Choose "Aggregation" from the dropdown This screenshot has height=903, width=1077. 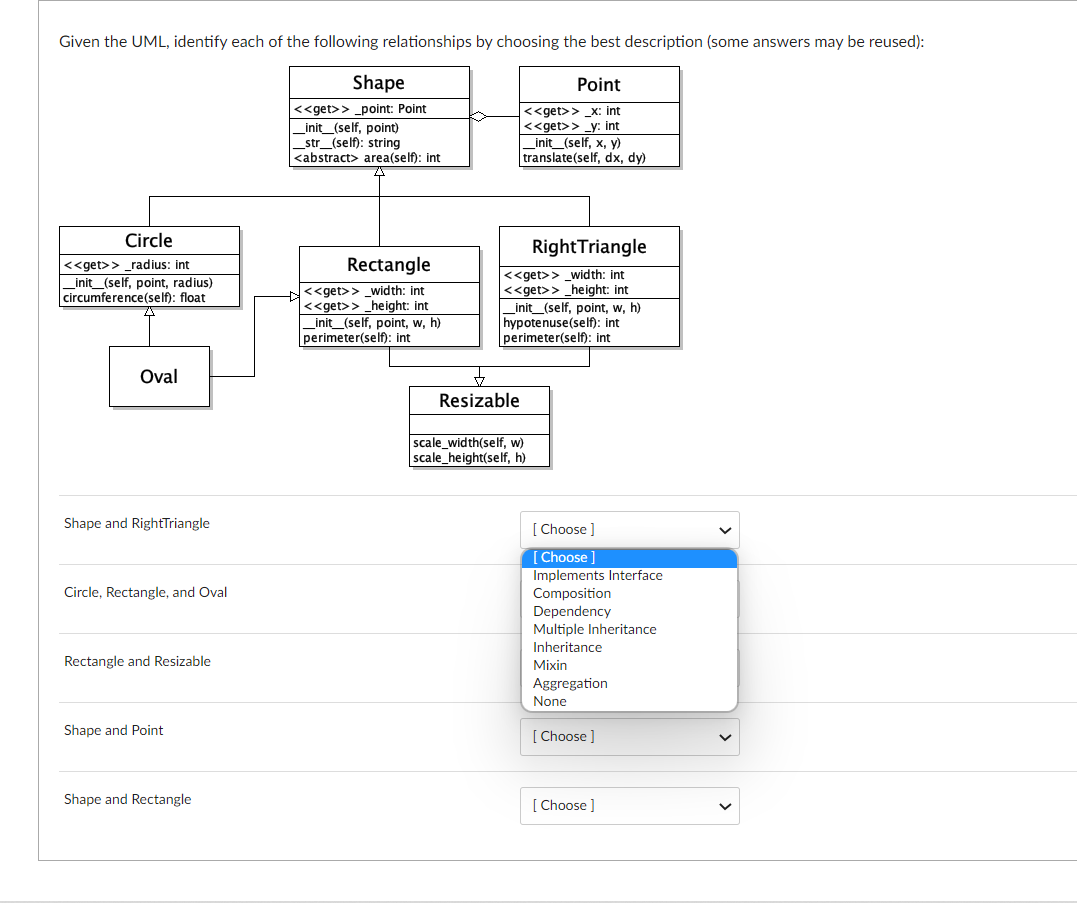click(x=570, y=683)
